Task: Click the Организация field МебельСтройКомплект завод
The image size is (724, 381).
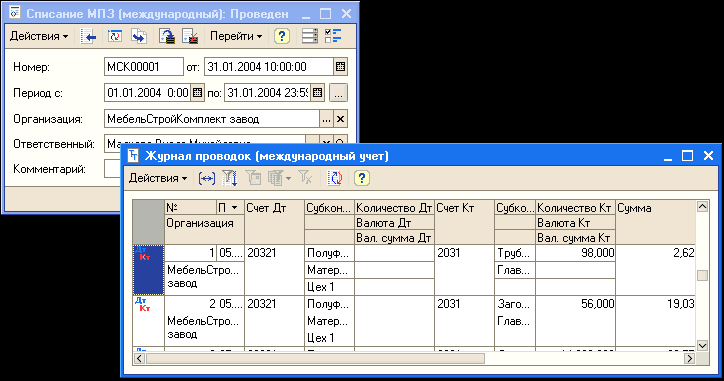Action: 211,119
